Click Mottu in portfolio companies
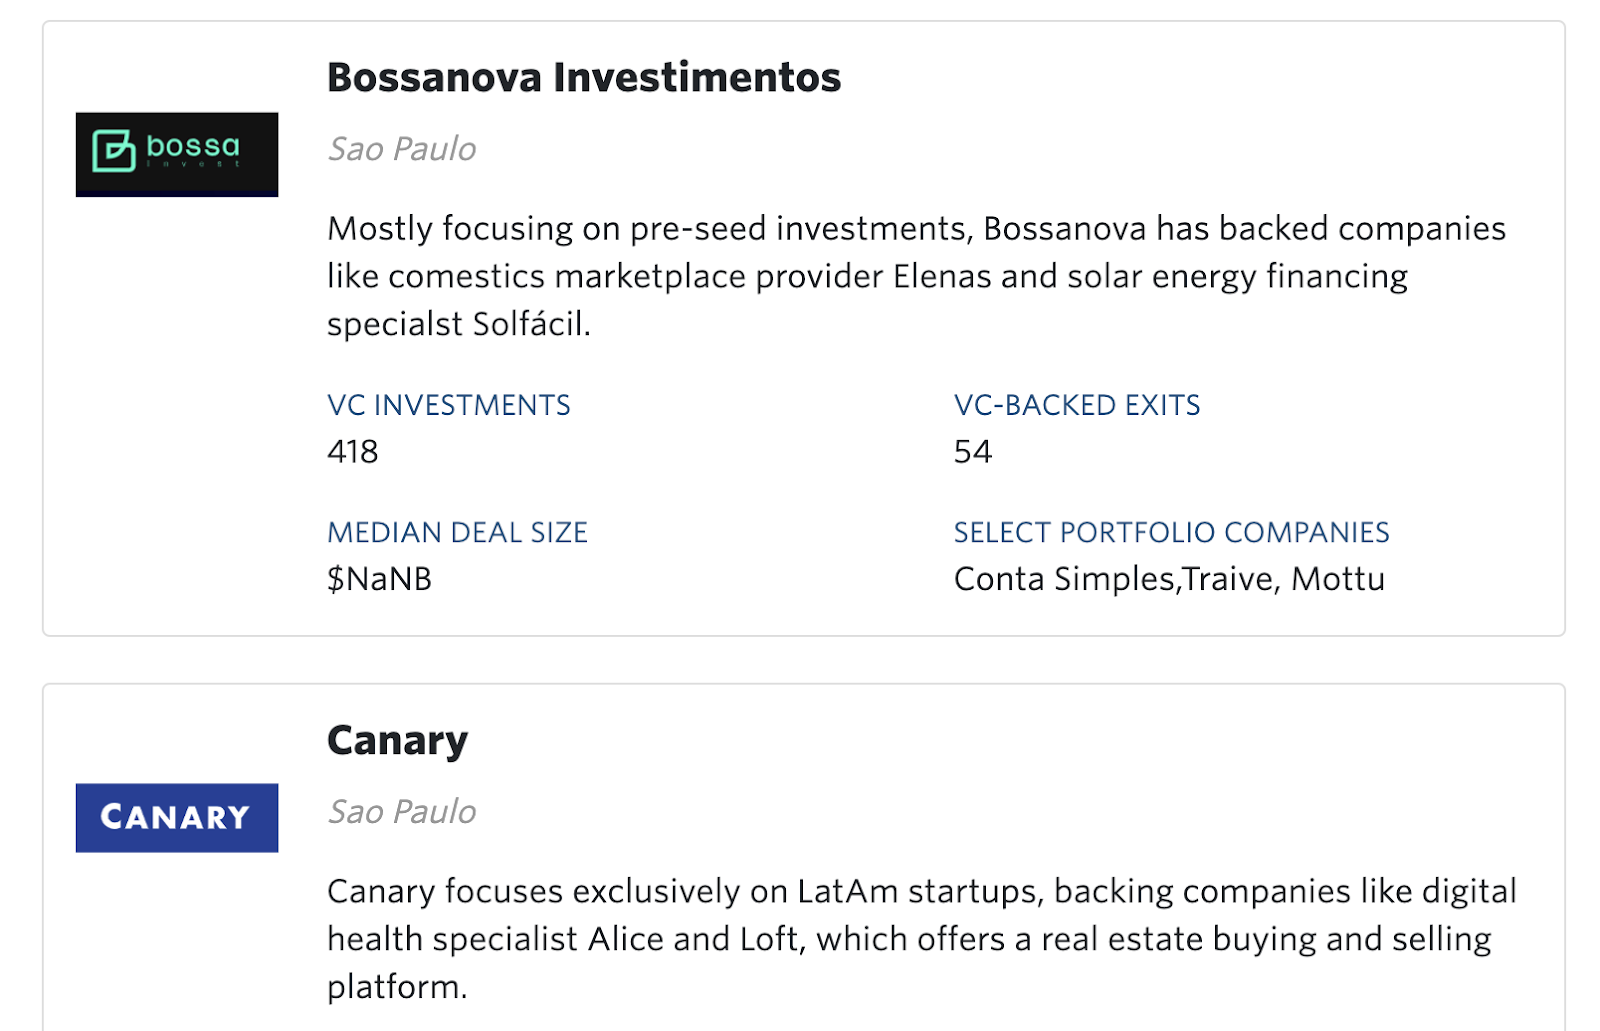This screenshot has width=1600, height=1031. coord(1338,579)
